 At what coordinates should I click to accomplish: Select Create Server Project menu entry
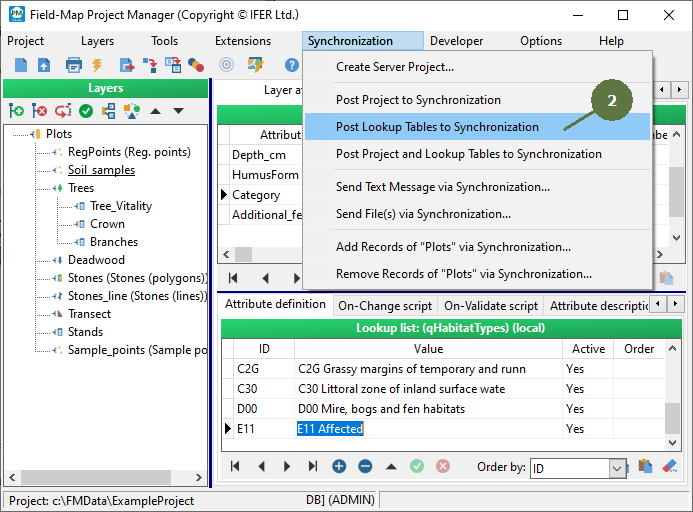[x=477, y=67]
